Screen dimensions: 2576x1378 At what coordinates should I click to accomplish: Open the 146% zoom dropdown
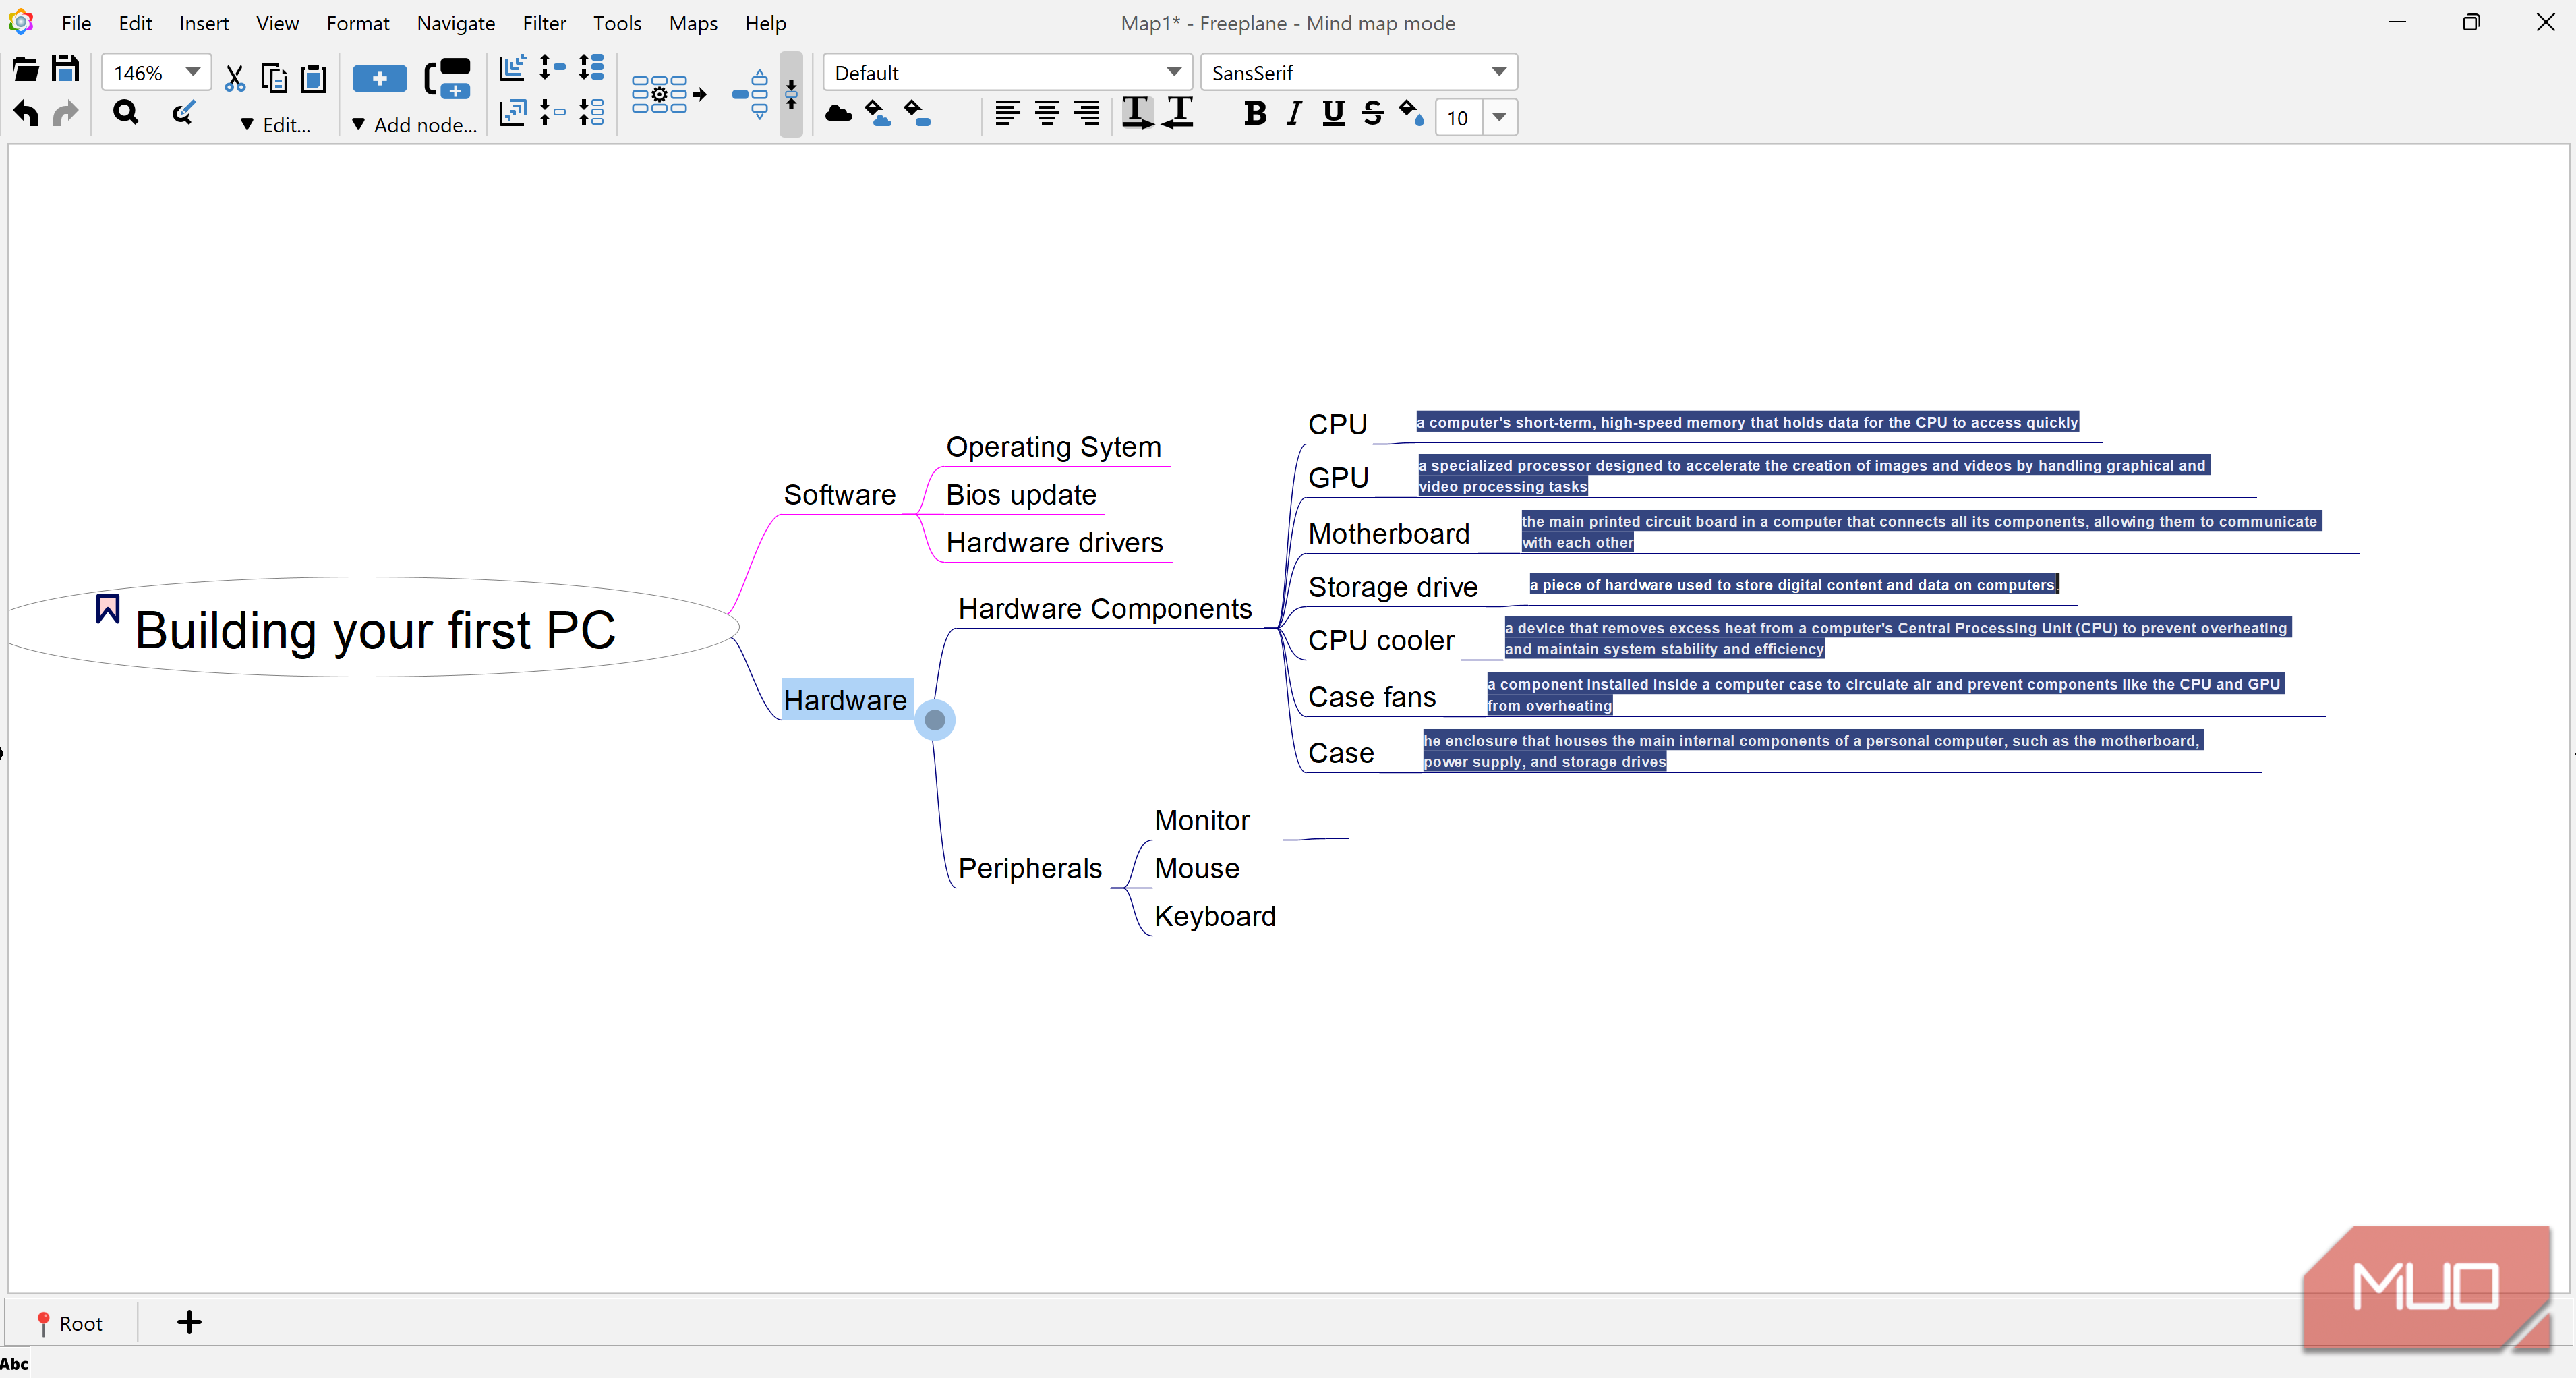pos(193,72)
